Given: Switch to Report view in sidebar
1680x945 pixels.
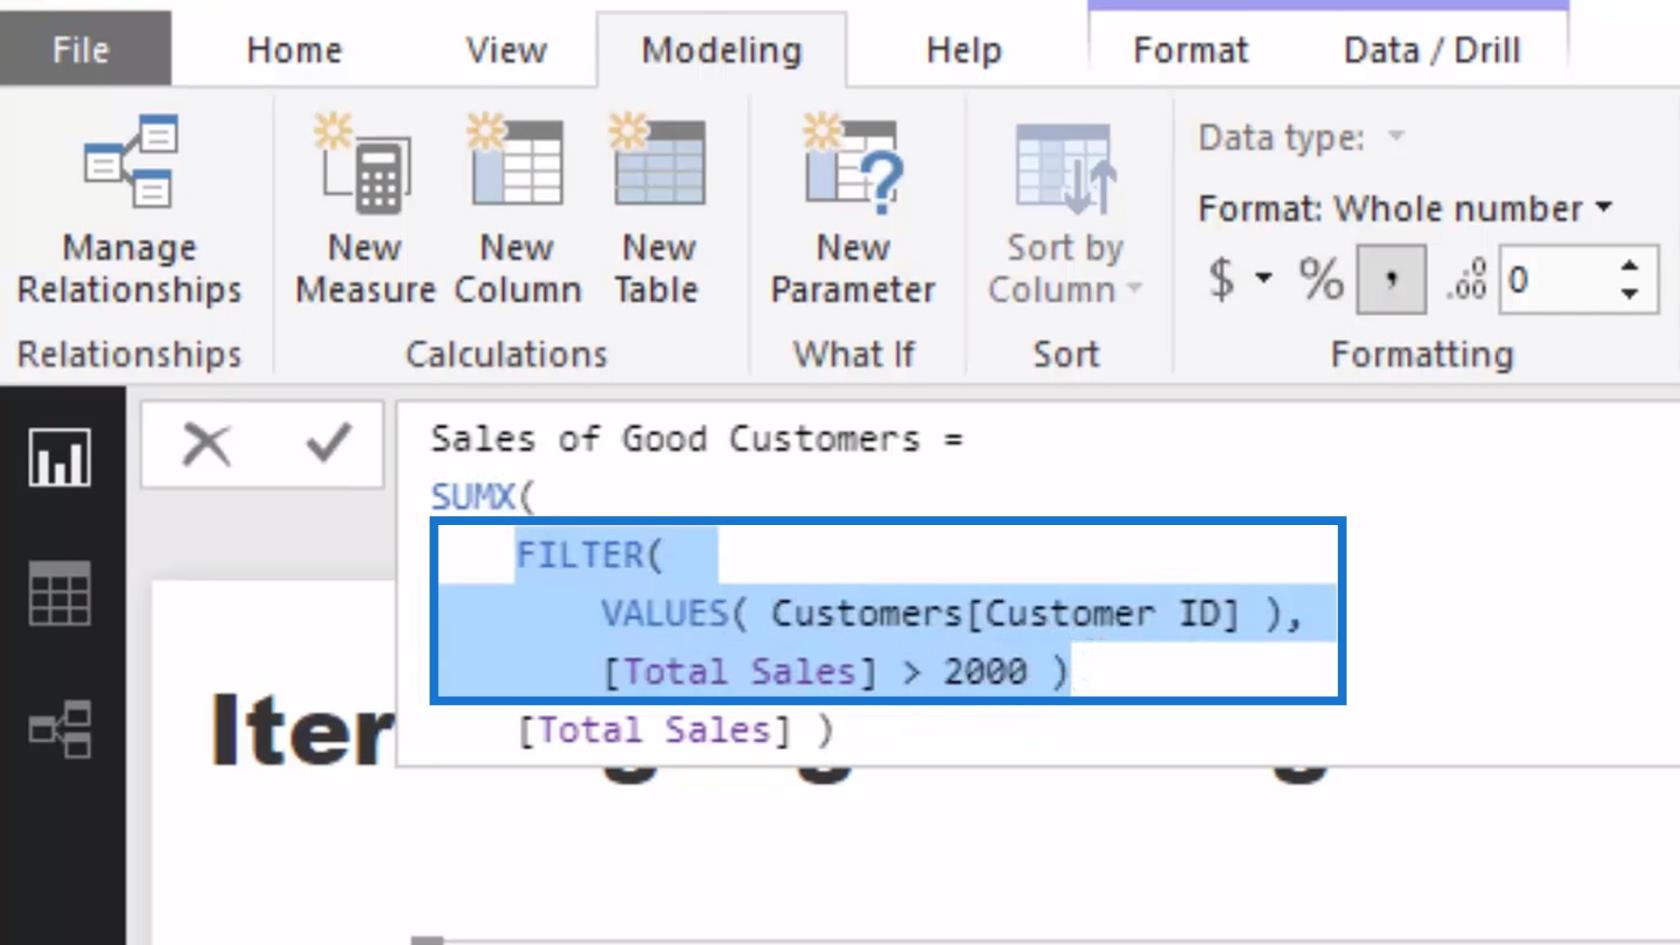Looking at the screenshot, I should 60,458.
